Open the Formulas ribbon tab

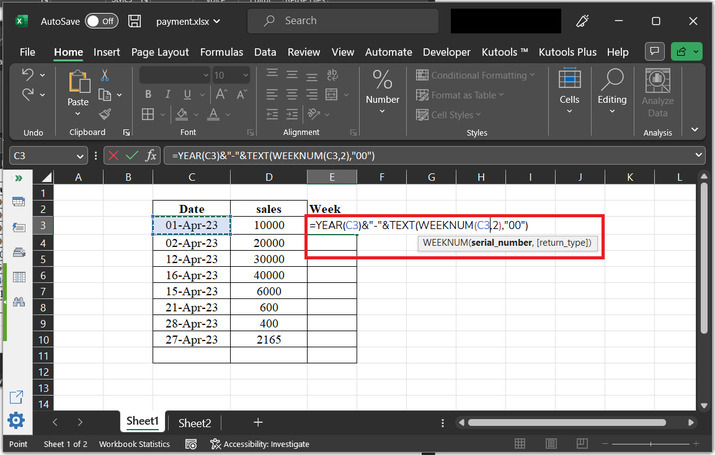click(221, 52)
